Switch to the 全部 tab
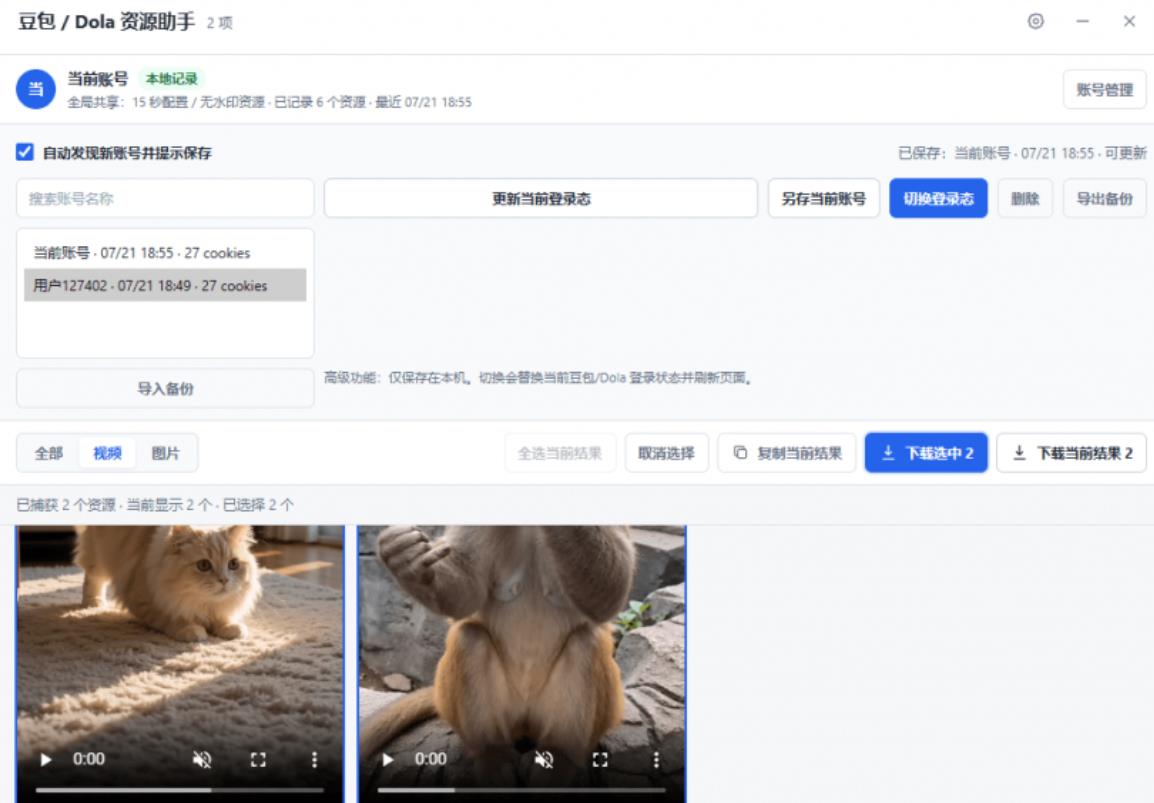The image size is (1154, 803). tap(49, 453)
